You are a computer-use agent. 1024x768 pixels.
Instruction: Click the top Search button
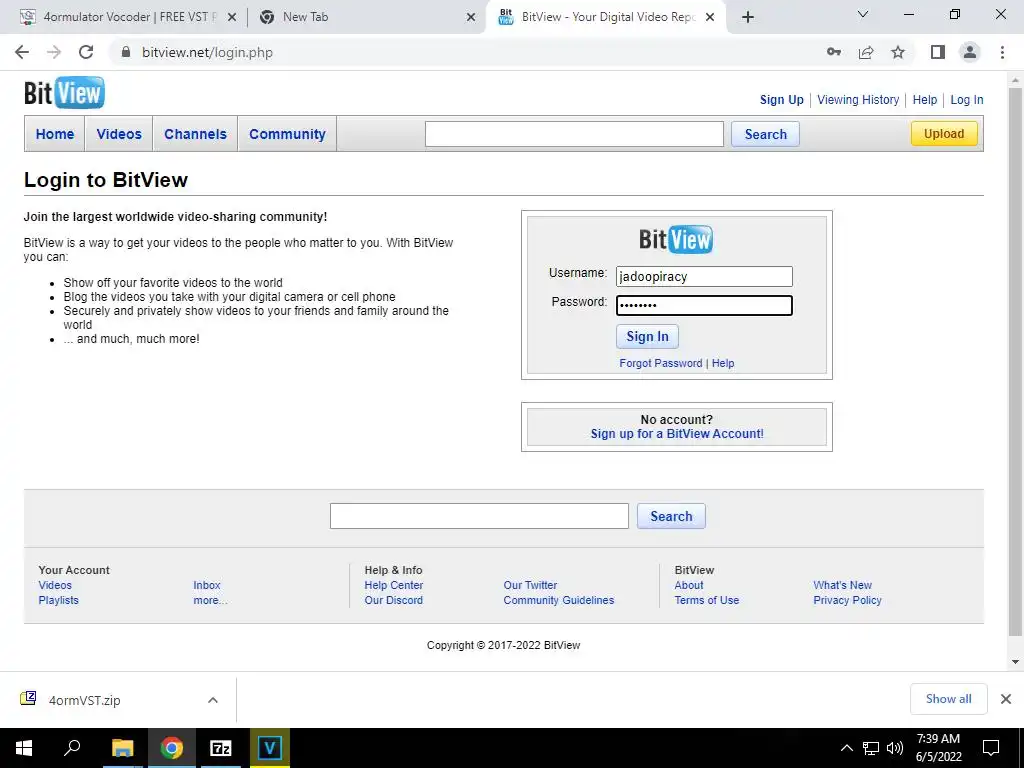[765, 134]
